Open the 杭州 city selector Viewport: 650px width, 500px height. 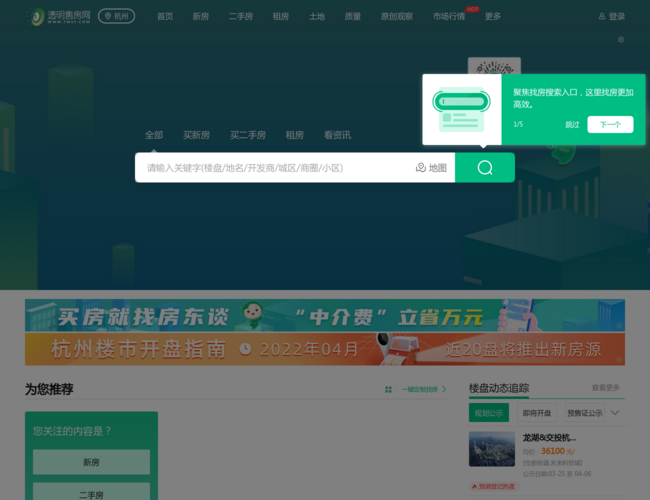(116, 16)
